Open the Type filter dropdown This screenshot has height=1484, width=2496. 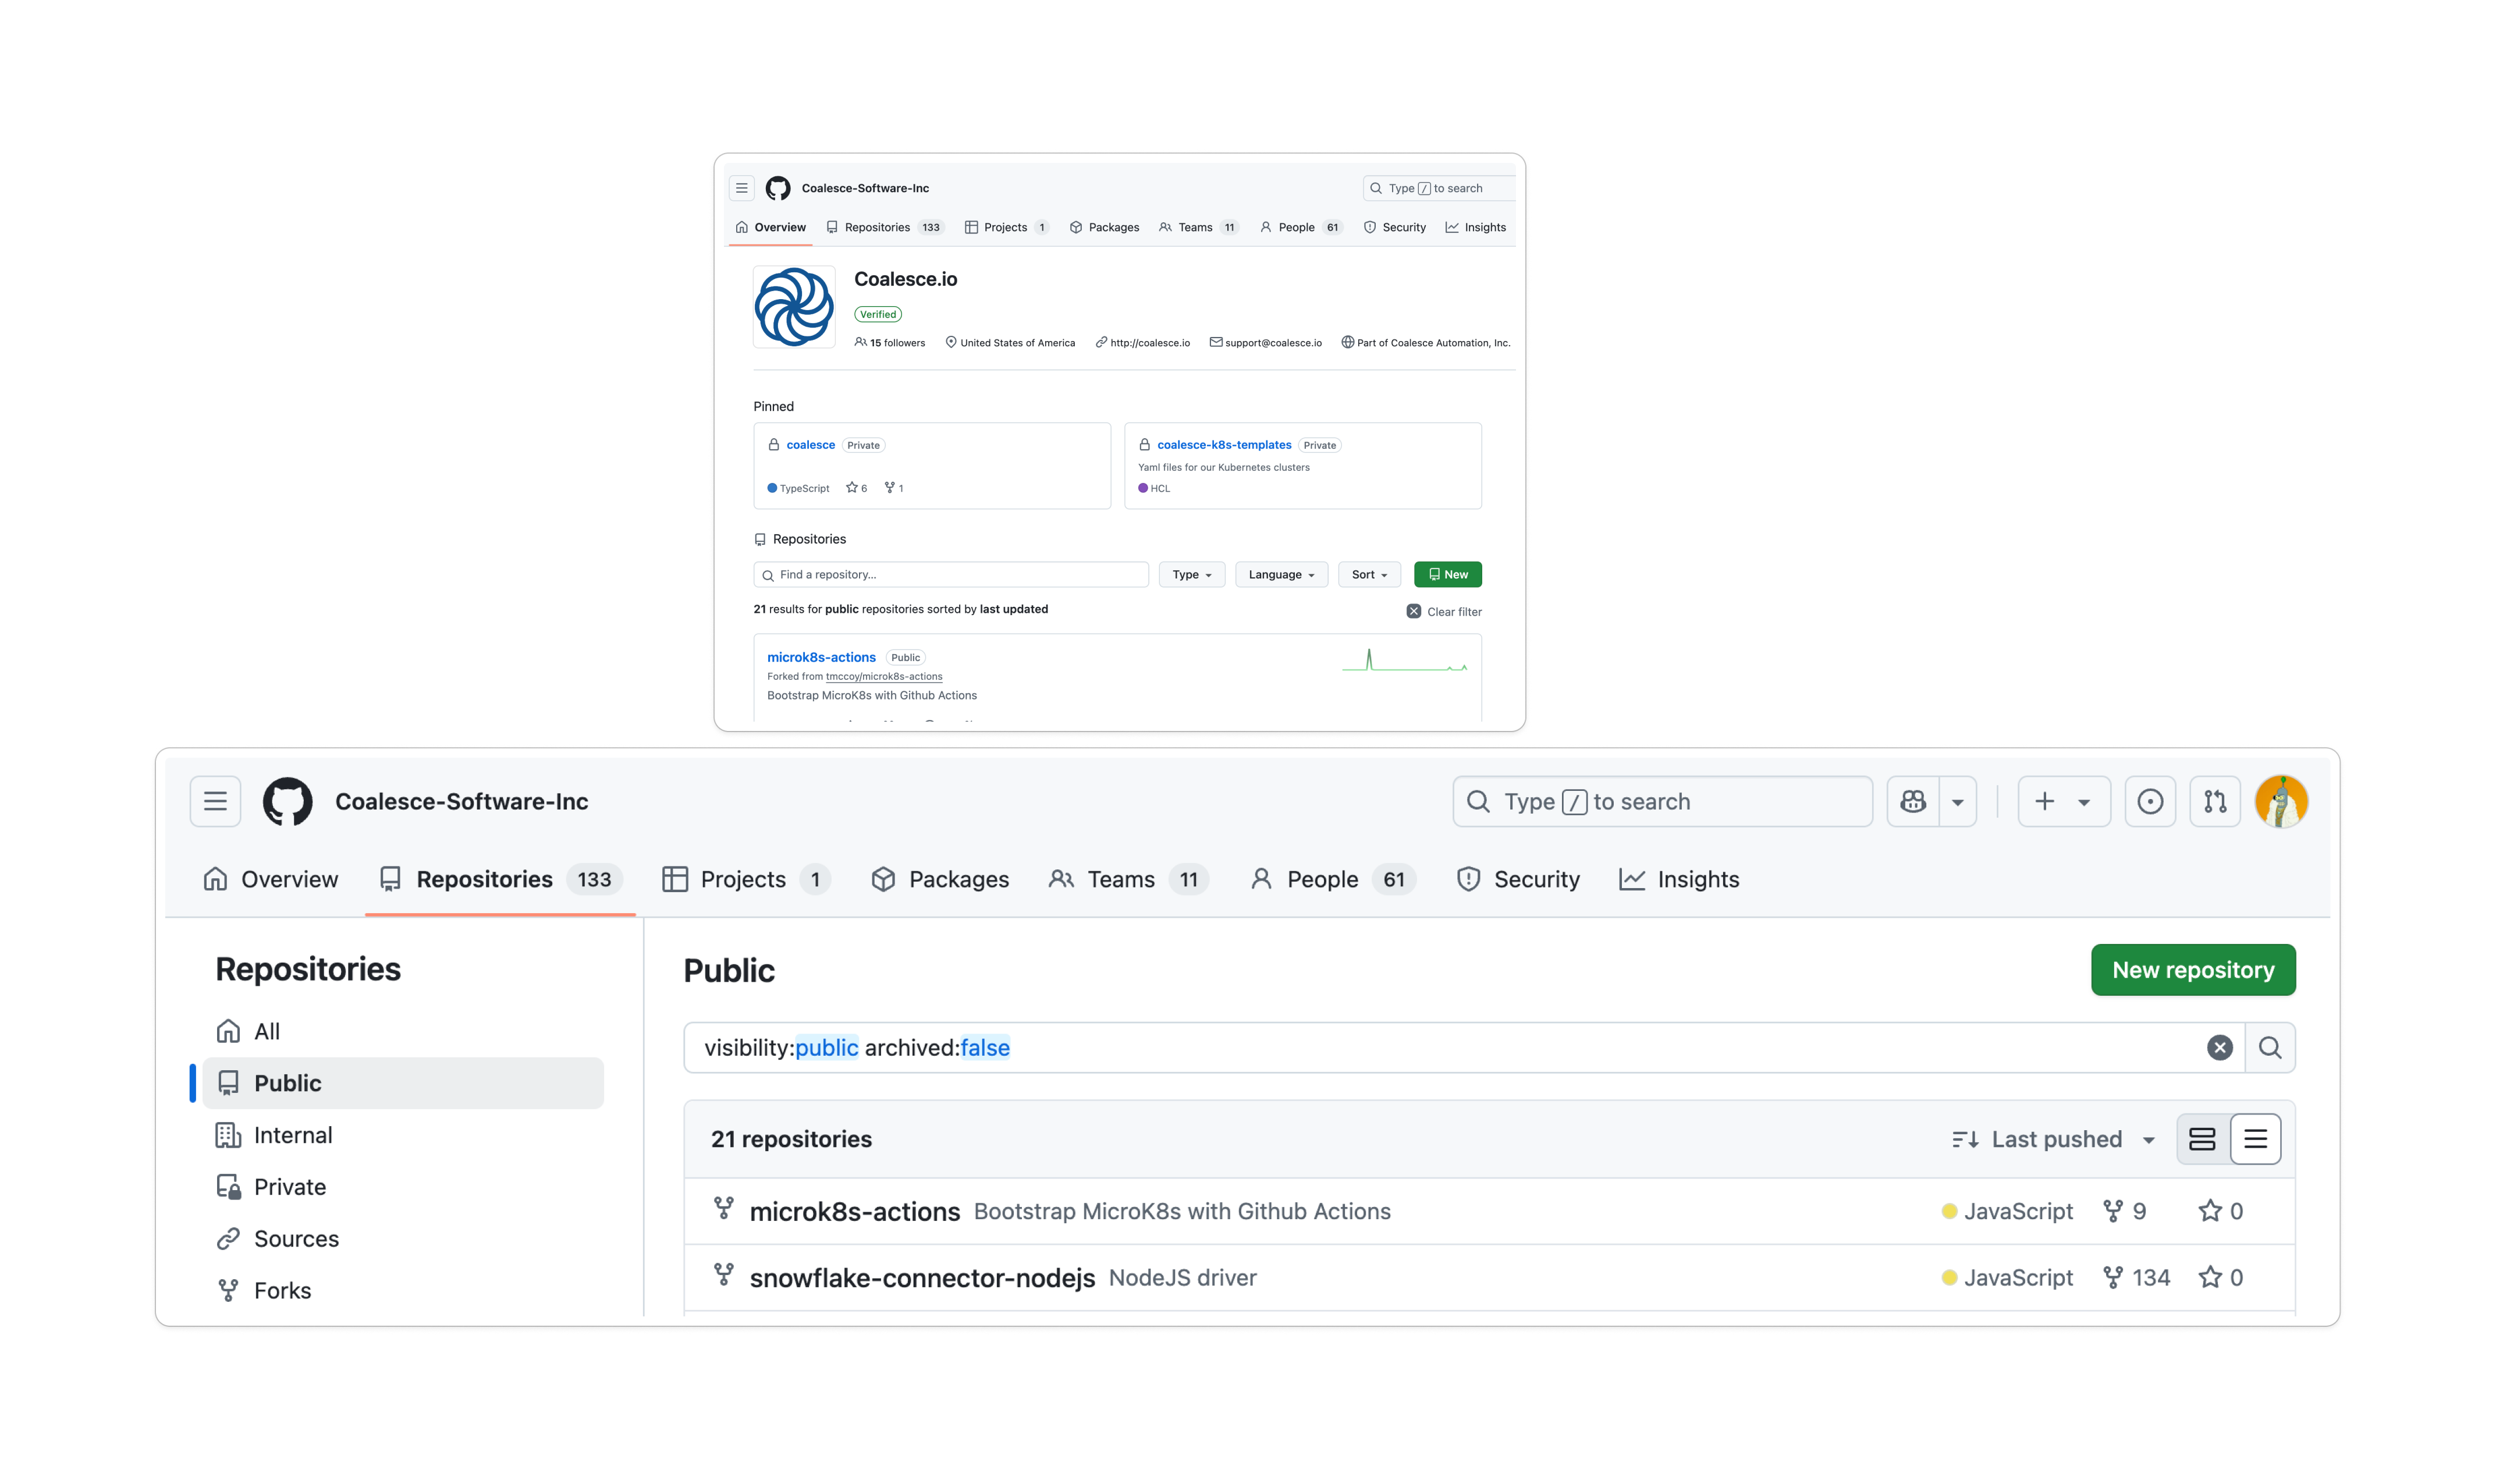1191,574
